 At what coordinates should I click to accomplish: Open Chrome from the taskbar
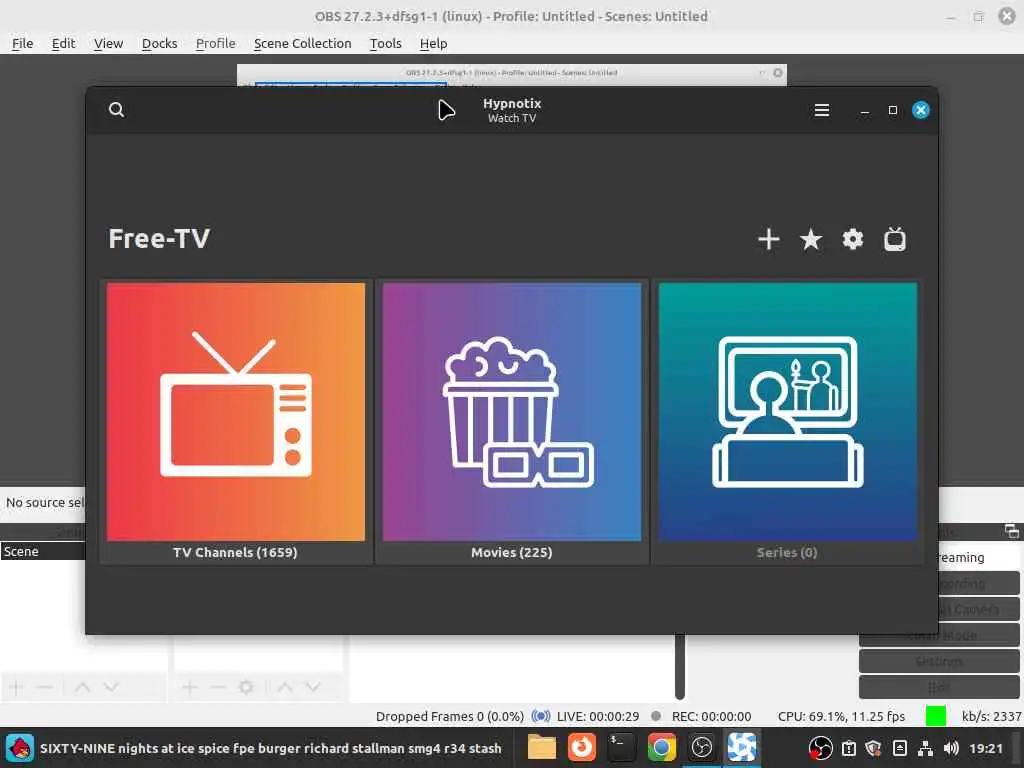pyautogui.click(x=661, y=747)
